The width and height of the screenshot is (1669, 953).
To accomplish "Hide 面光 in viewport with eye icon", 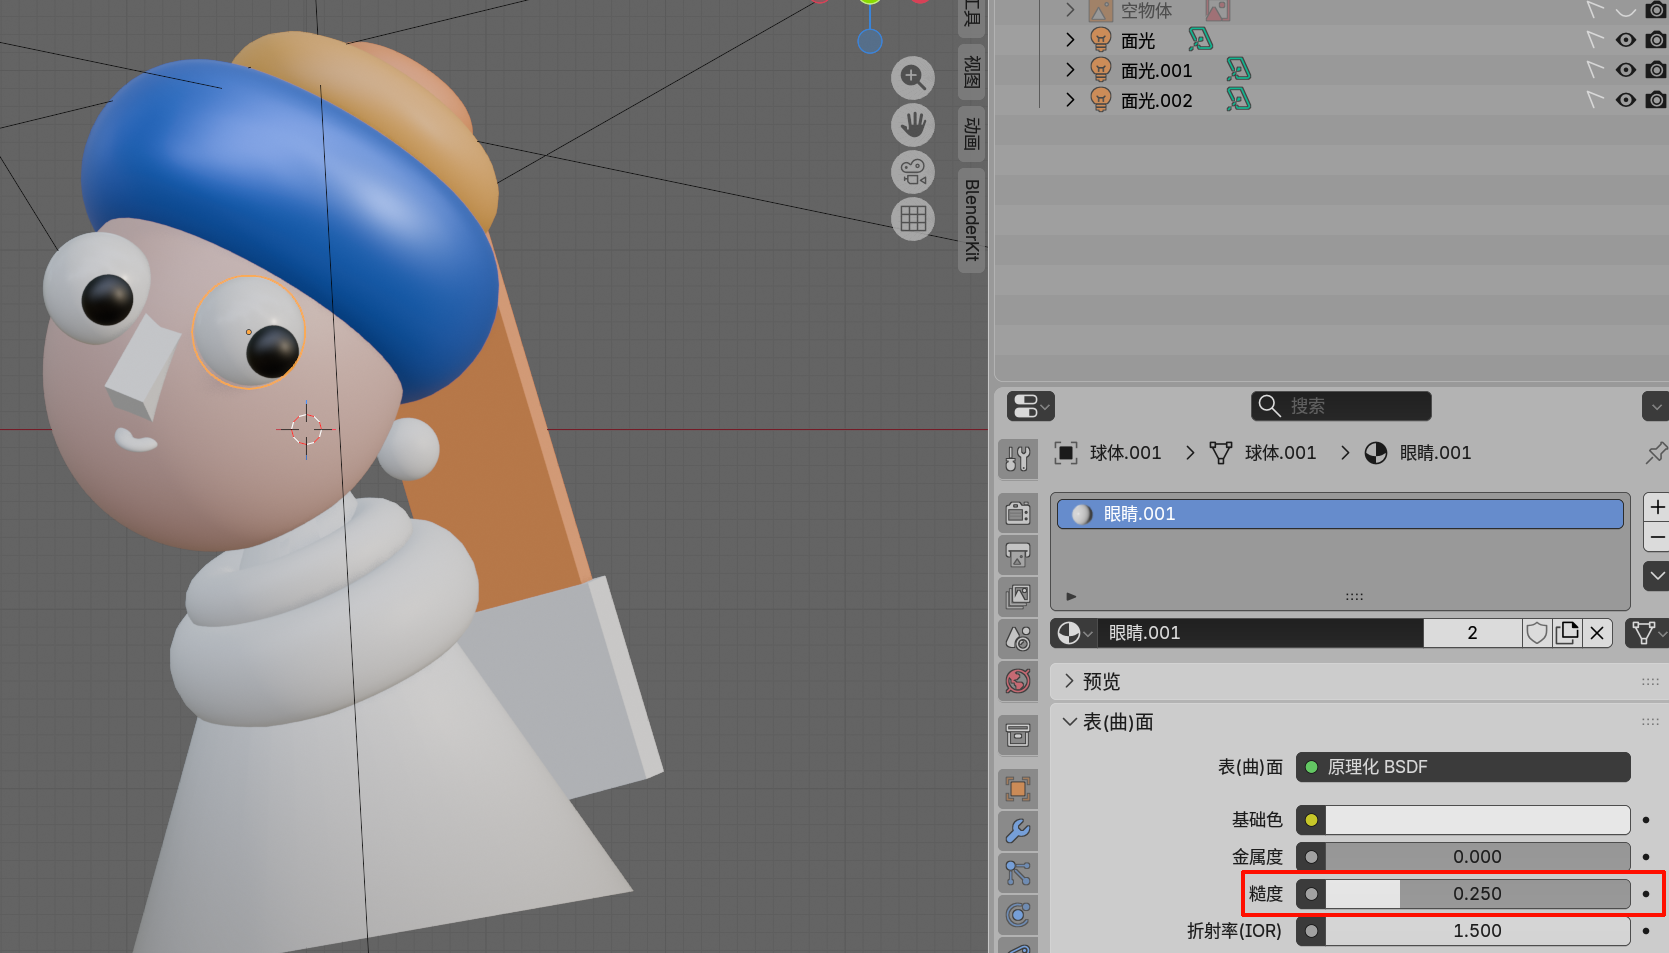I will click(1626, 40).
